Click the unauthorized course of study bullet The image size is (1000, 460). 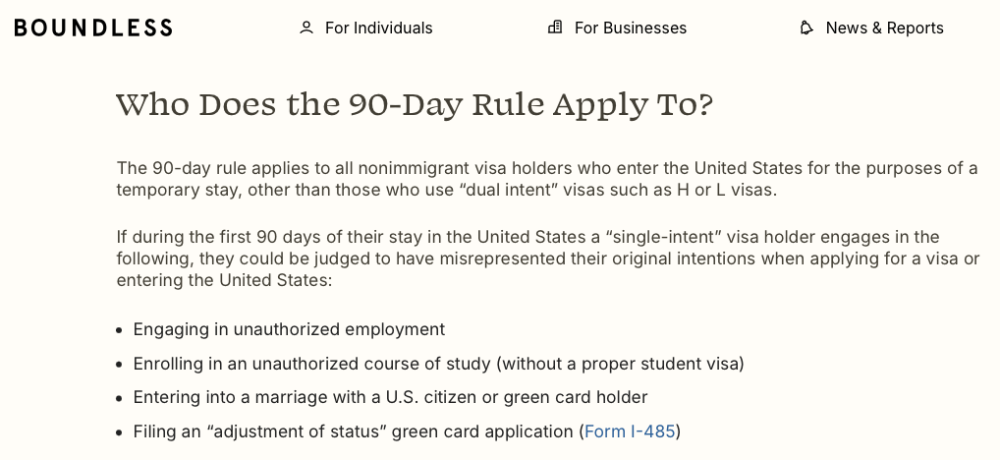(439, 364)
